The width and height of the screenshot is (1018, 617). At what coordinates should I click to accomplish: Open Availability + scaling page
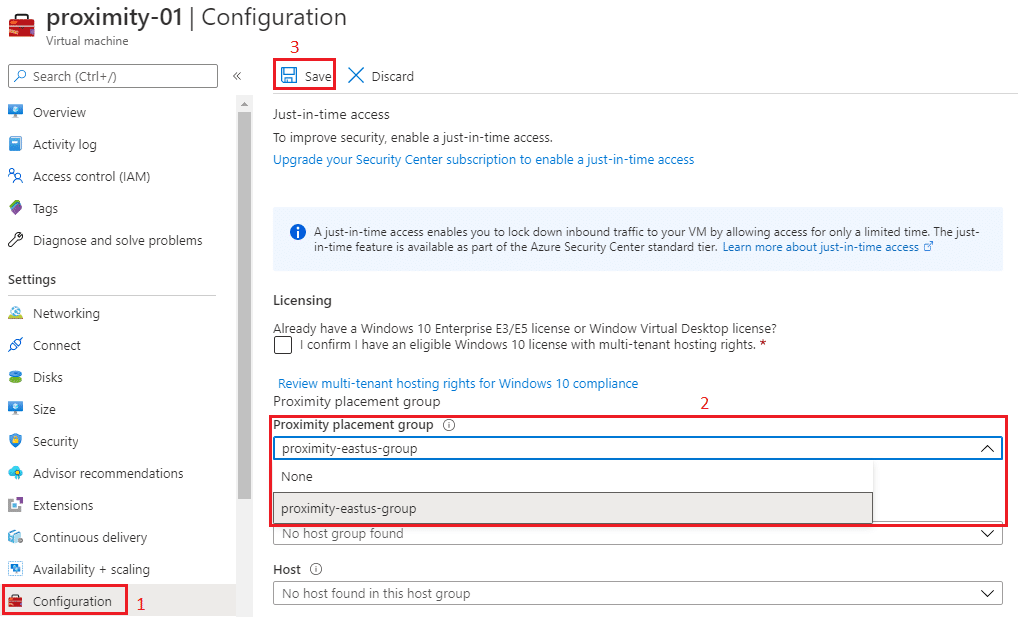point(92,570)
